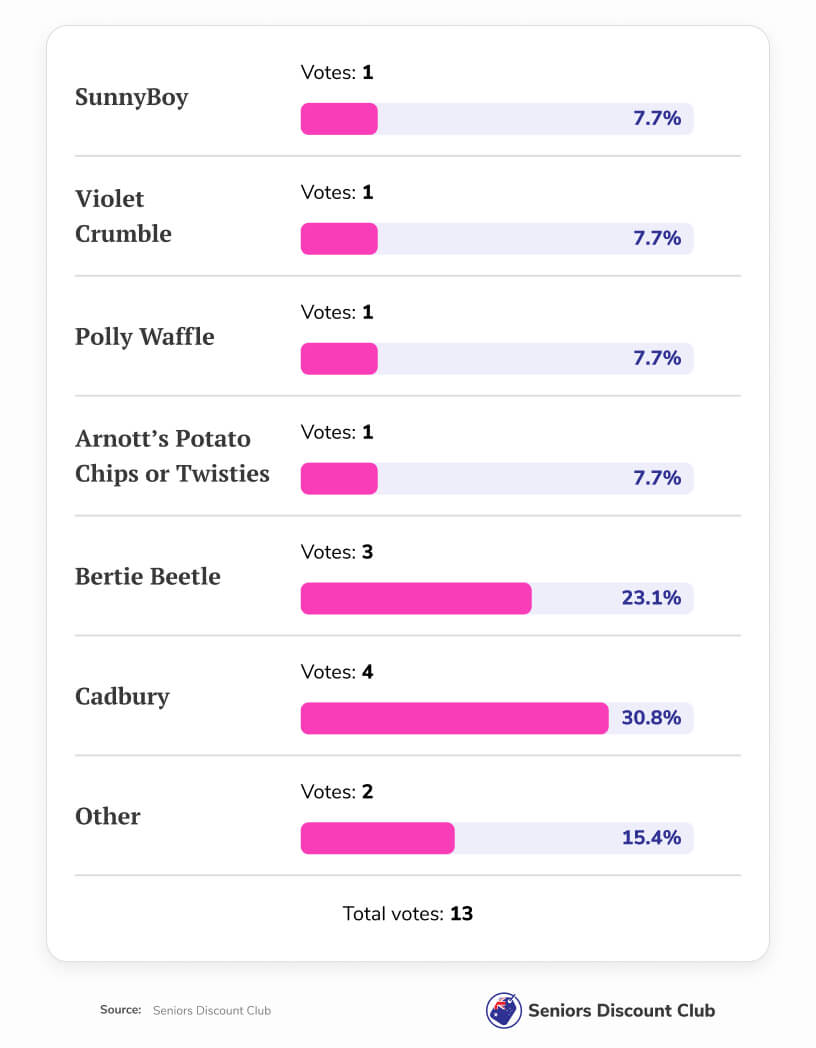Click the 23.1% value for Bertie Beetle
The width and height of the screenshot is (816, 1048).
[x=651, y=598]
